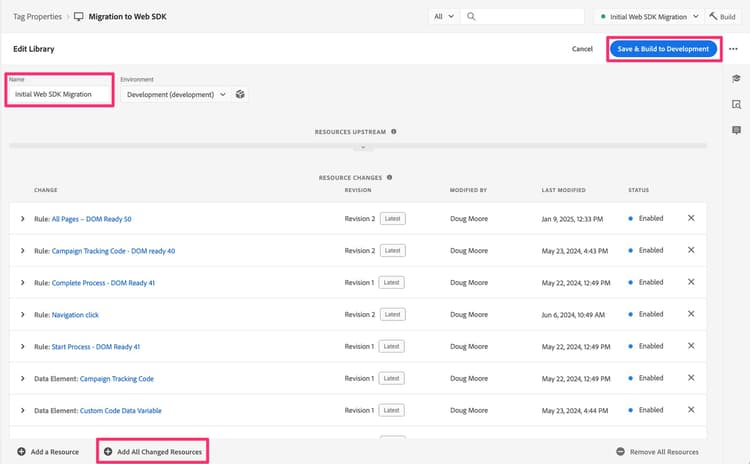
Task: Click the May 23, 2024, 4:43 PM date
Action: 574,251
